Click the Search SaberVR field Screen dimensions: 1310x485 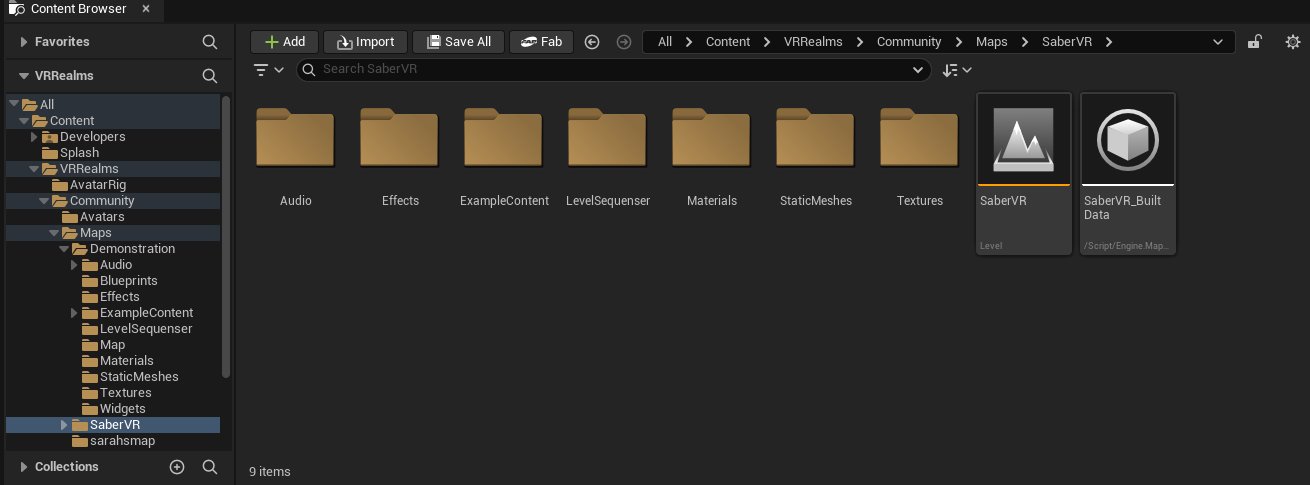click(x=613, y=70)
